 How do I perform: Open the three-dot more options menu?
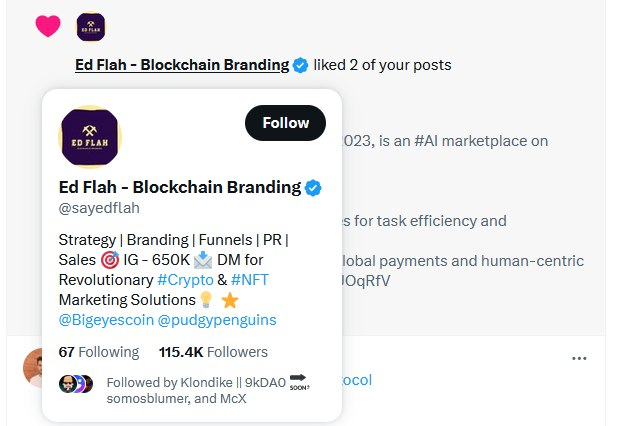tap(579, 358)
